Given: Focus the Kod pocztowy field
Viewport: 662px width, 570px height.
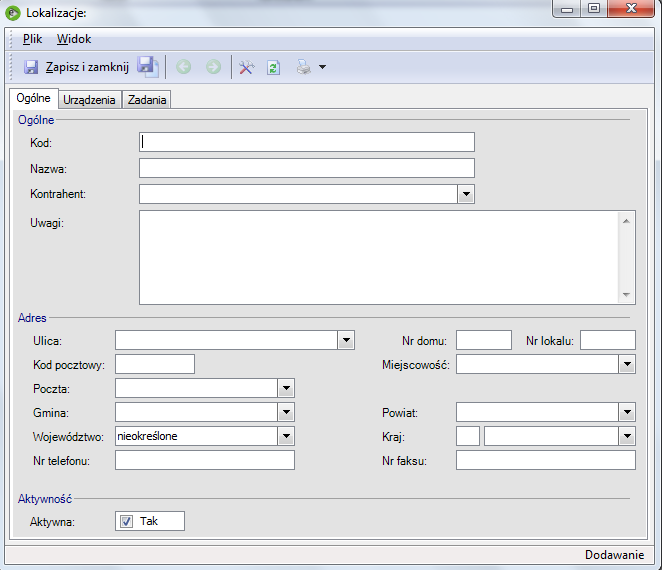Looking at the screenshot, I should (x=155, y=364).
